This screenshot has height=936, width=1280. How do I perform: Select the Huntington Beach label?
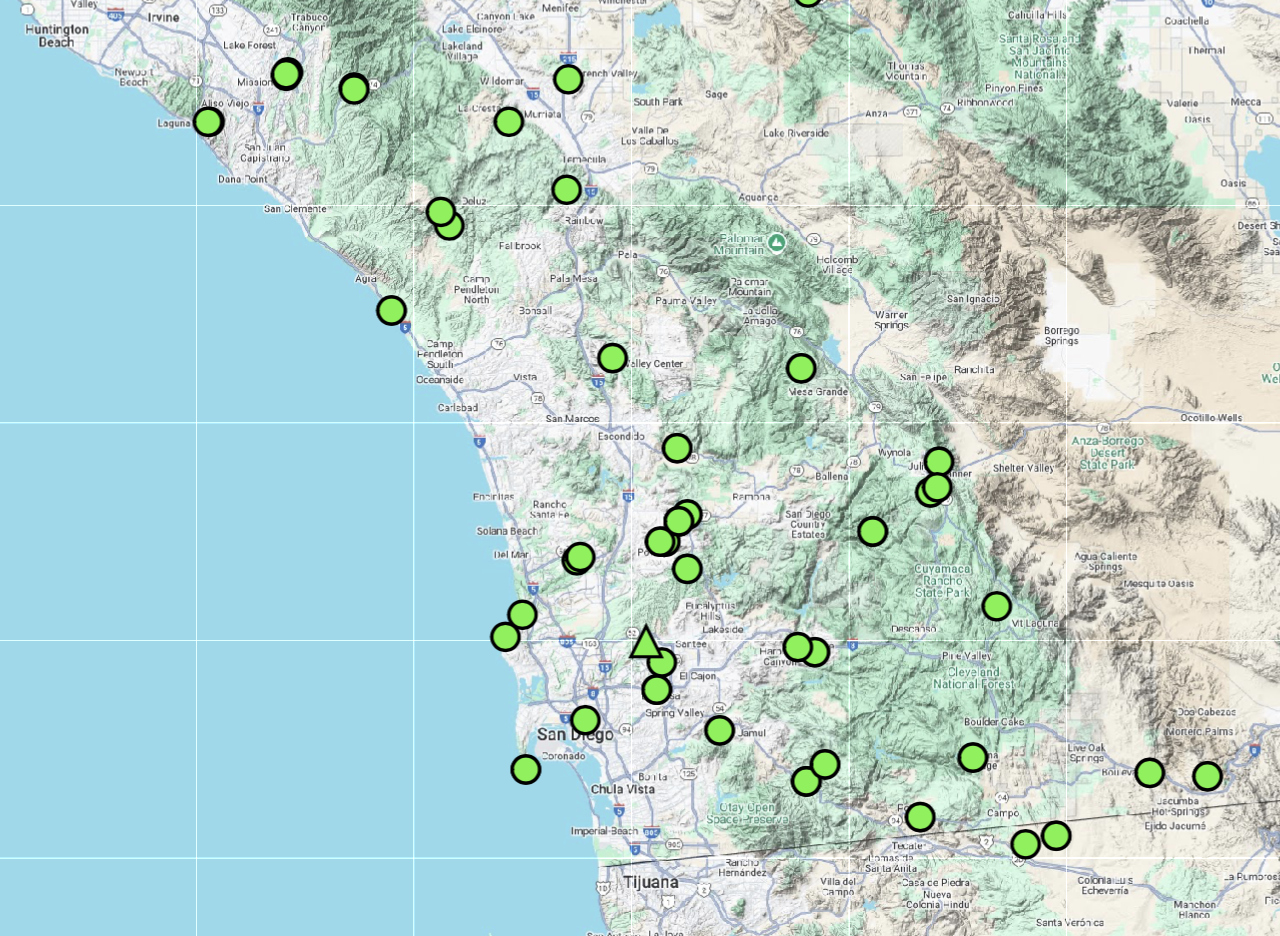coord(57,35)
